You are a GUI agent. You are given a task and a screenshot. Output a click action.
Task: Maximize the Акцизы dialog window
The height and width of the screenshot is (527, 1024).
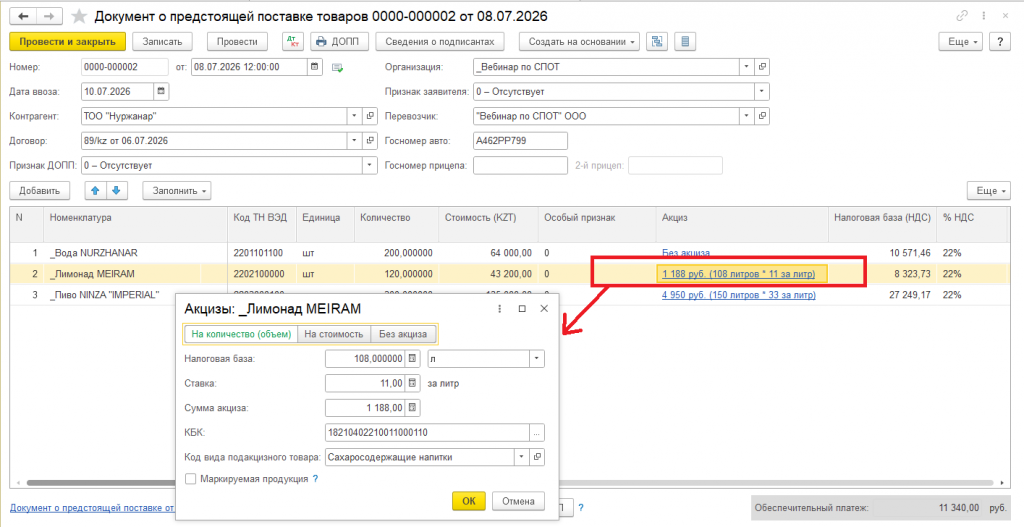522,309
